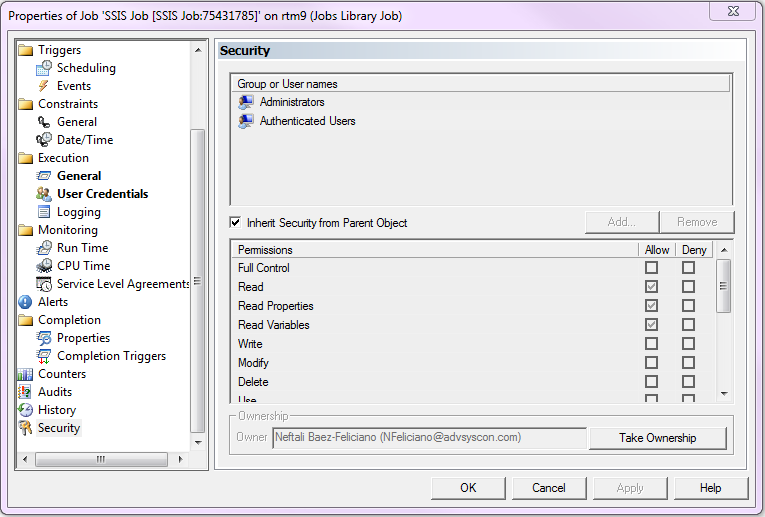Click the Security keys icon
Viewport: 765px width, 517px height.
25,428
